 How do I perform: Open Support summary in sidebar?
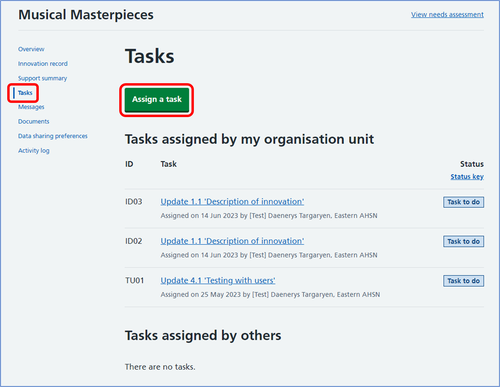(42, 78)
